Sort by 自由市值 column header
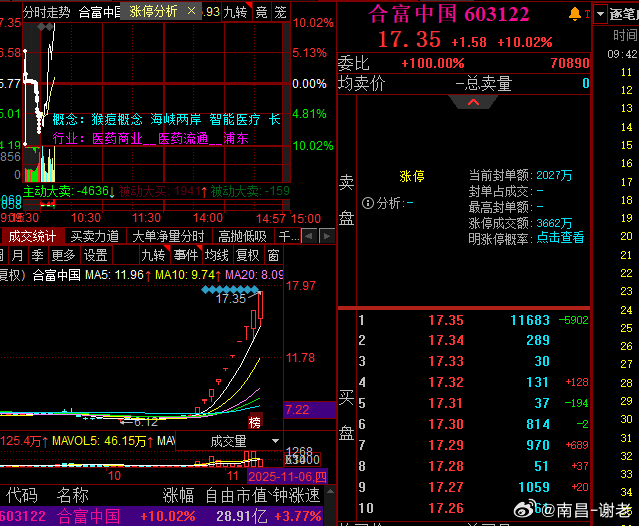639x526 pixels. pos(237,495)
